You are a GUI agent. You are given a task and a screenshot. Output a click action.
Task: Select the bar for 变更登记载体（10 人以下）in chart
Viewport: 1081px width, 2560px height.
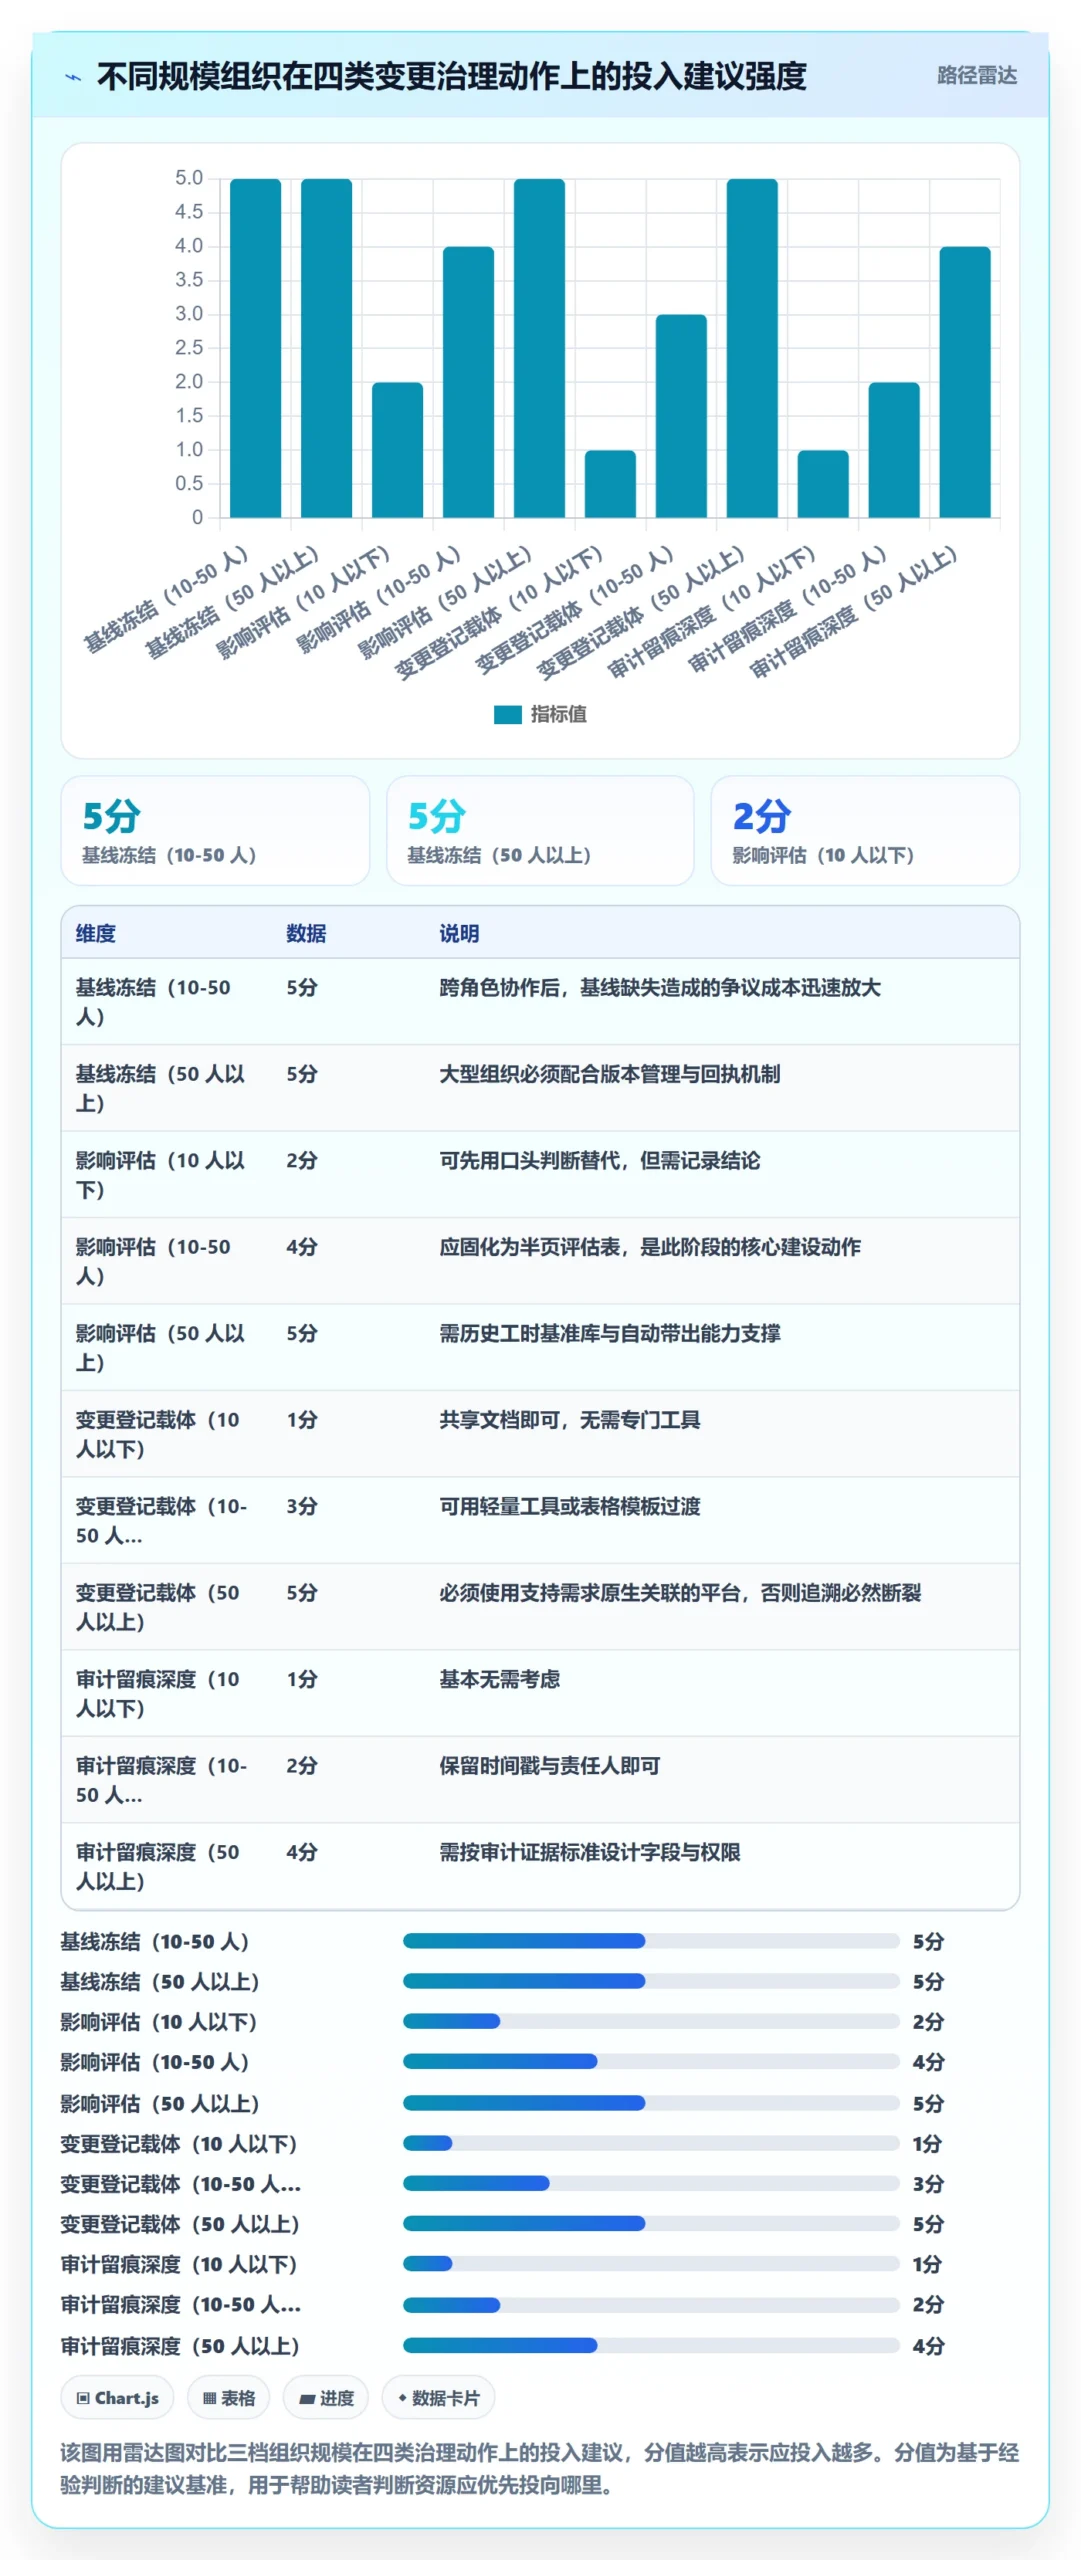point(611,484)
